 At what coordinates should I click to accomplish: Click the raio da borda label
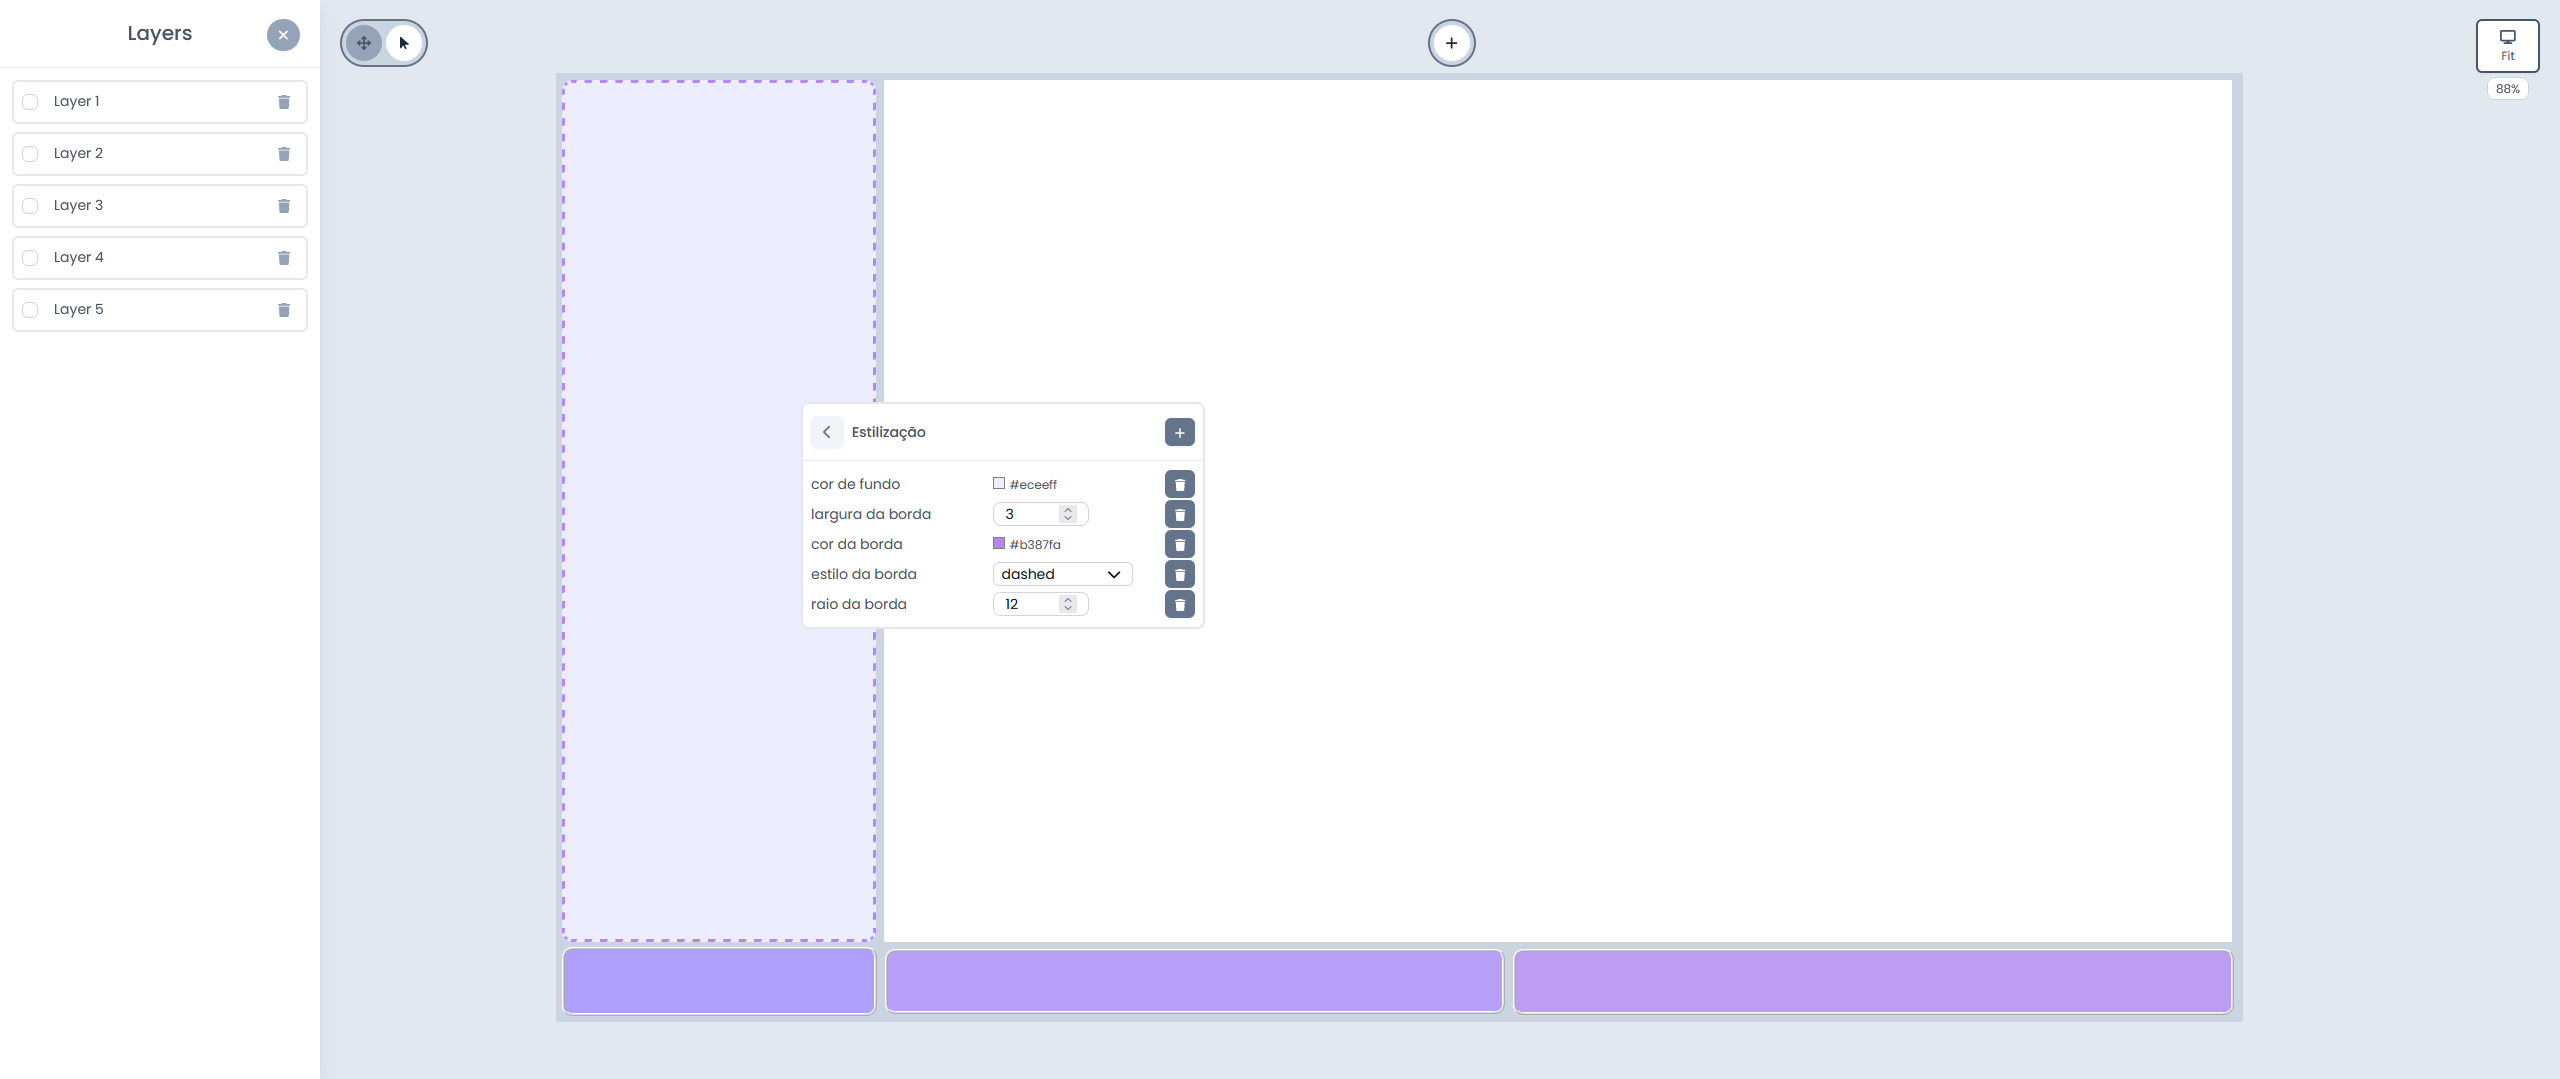coord(858,604)
